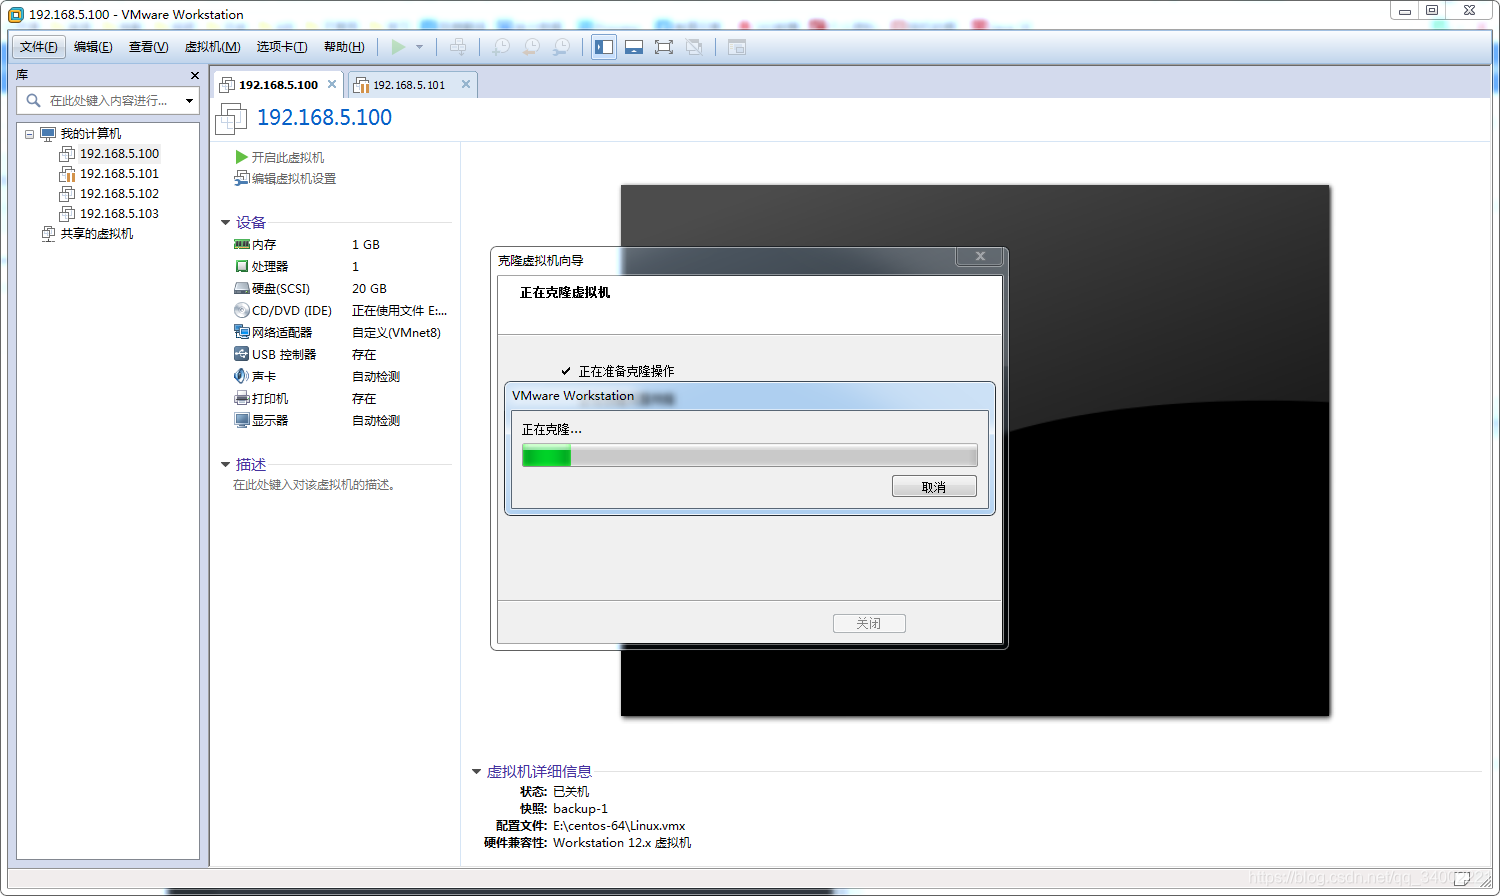Click the VMware Workstation title bar icon
The width and height of the screenshot is (1500, 896).
tap(15, 14)
